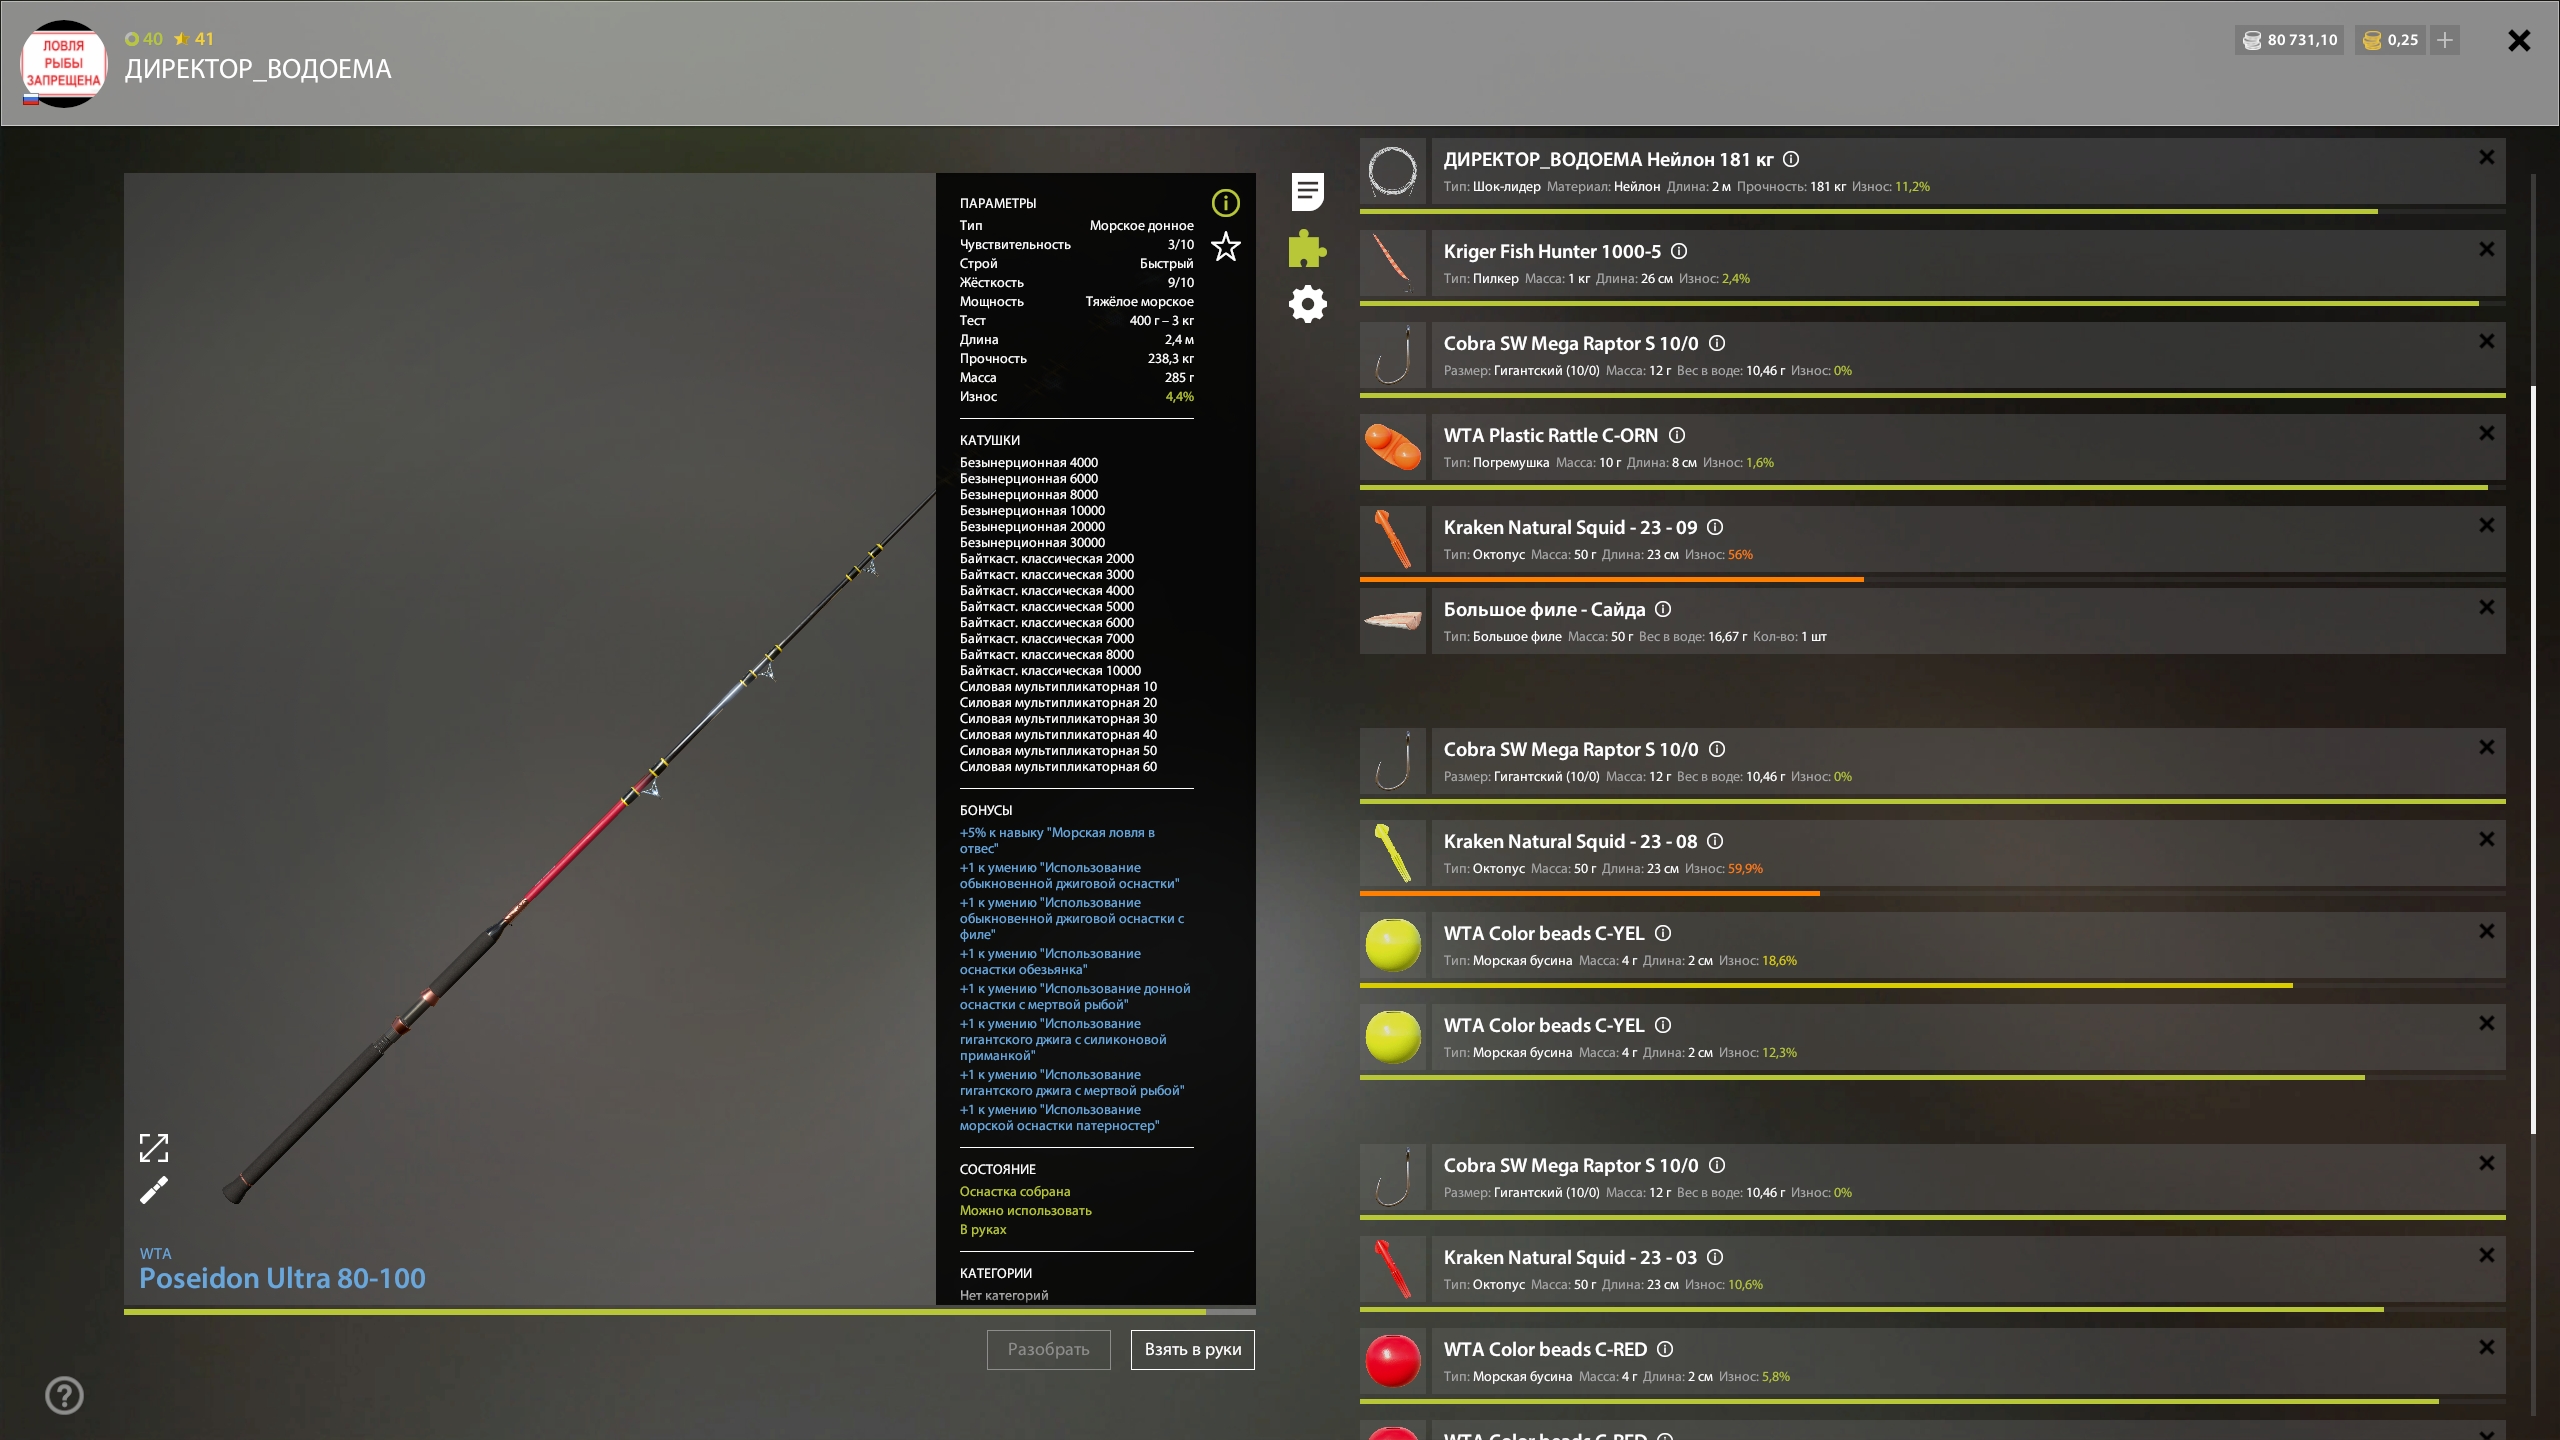Show info for Kraken Natural Squid 23-09
Image resolution: width=2560 pixels, height=1440 pixels.
point(1715,527)
